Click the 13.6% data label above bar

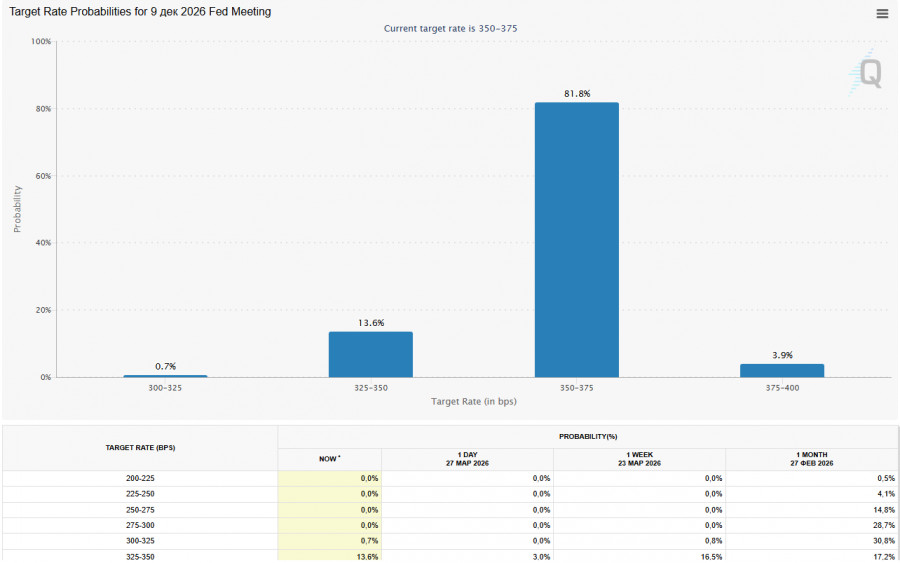click(x=371, y=323)
